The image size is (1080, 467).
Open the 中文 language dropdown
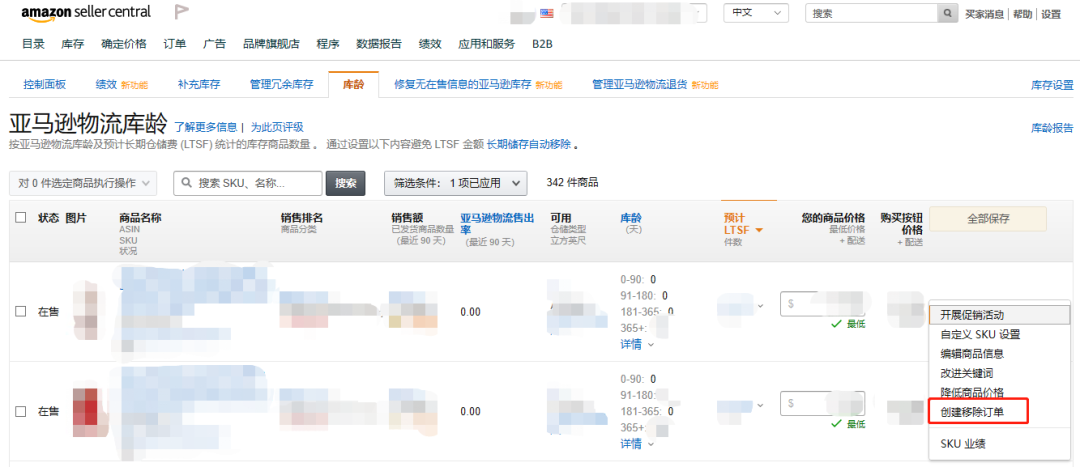pyautogui.click(x=756, y=13)
